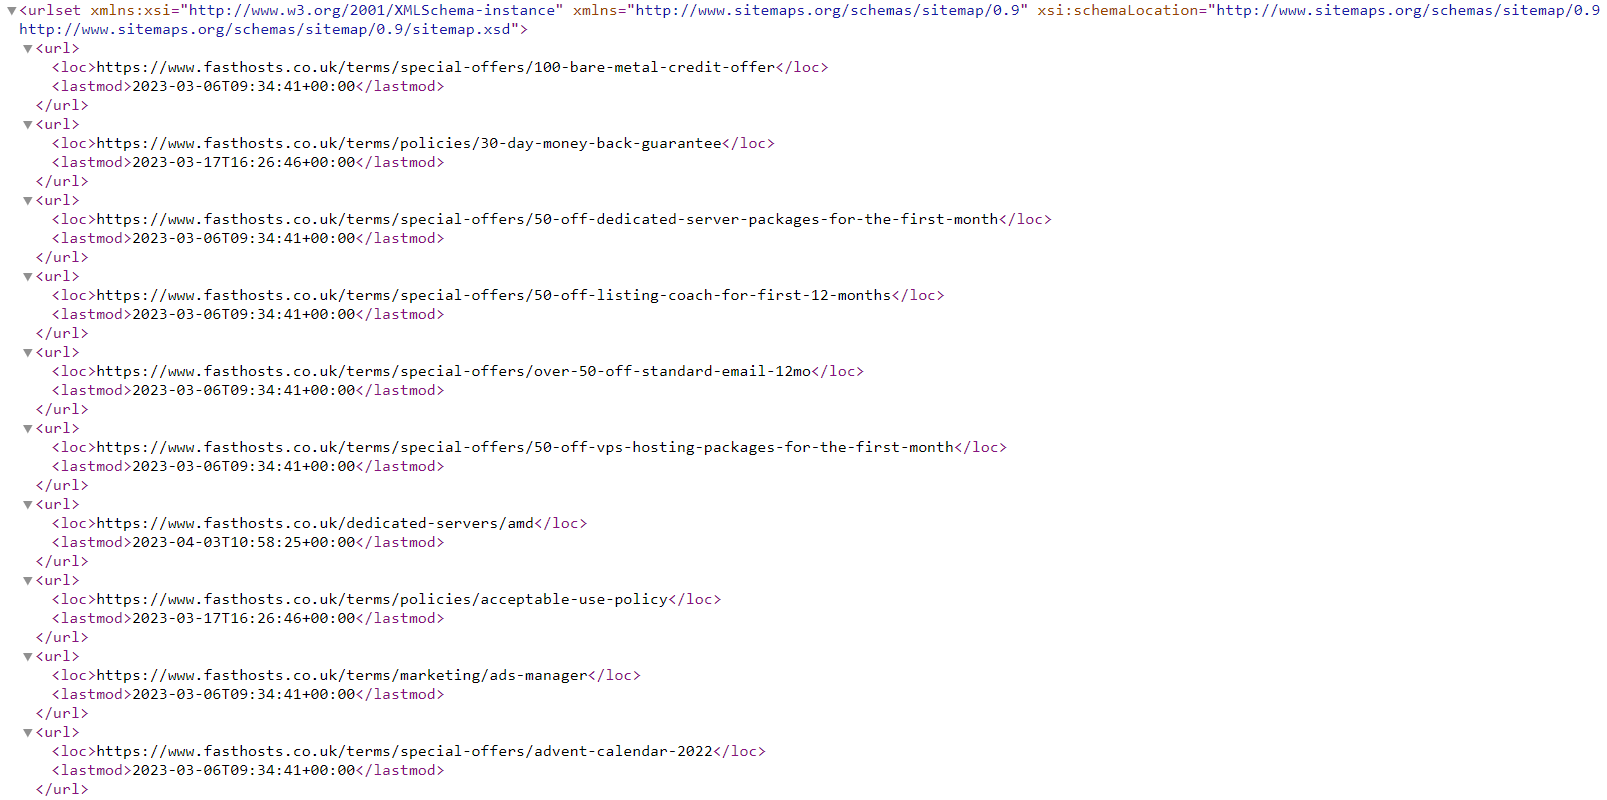Click the advent-calendar-2022 loc URL
This screenshot has height=800, width=1607.
coord(405,751)
